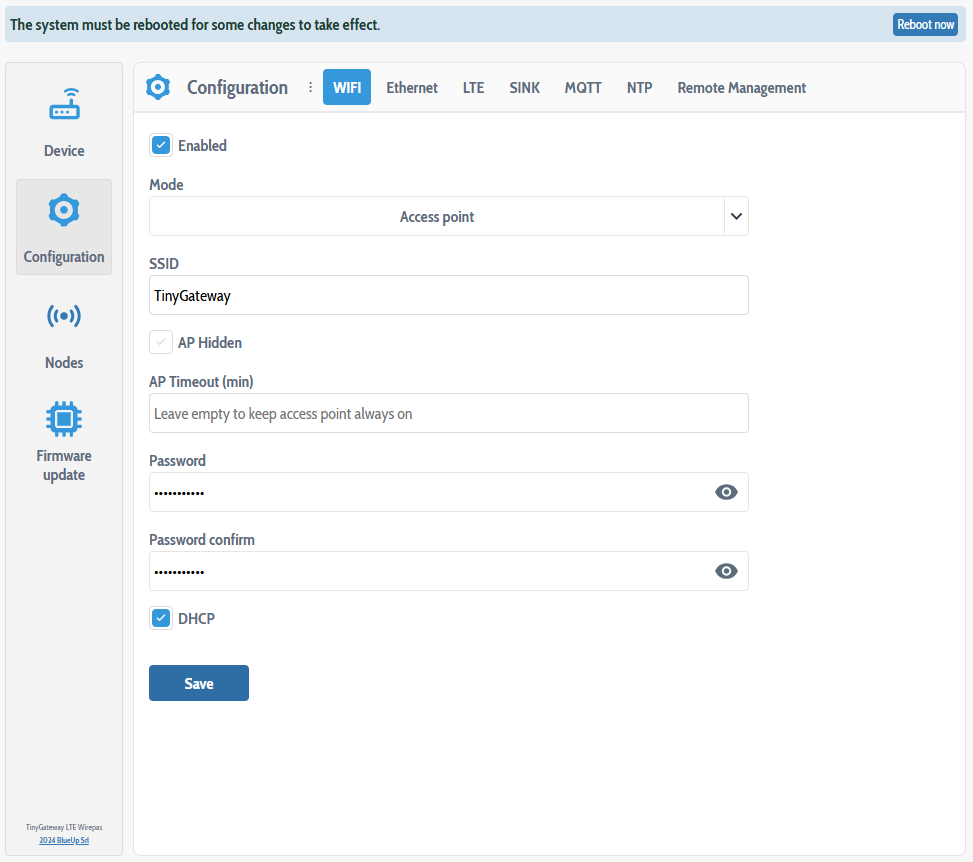Screen dimensions: 973x862
Task: Open the Mode dropdown showing Access point
Action: tap(437, 216)
